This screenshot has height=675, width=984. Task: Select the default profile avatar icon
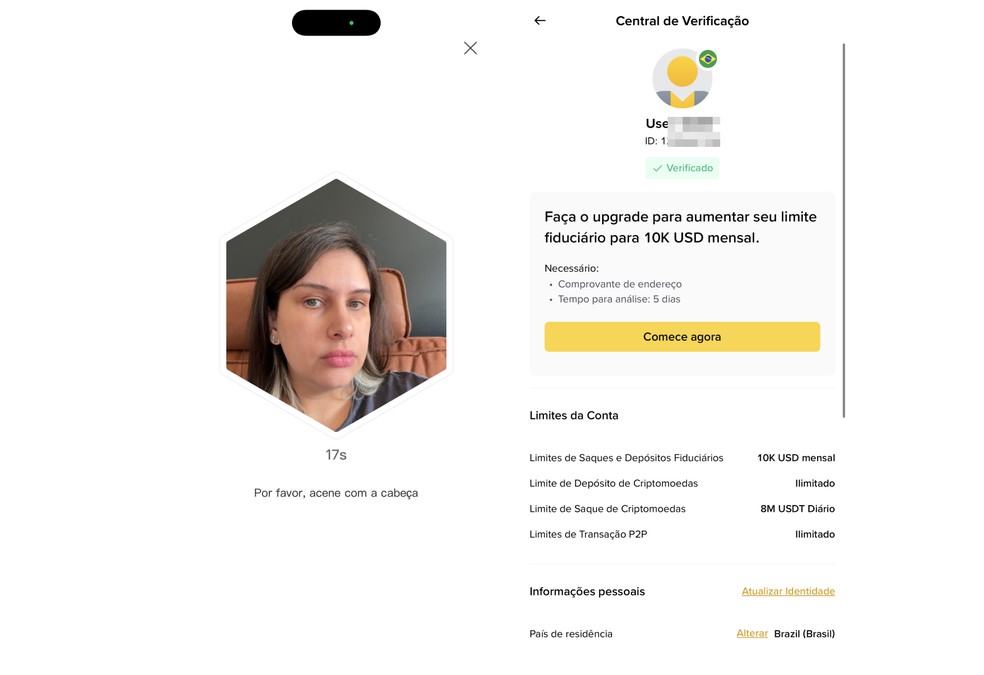click(682, 77)
